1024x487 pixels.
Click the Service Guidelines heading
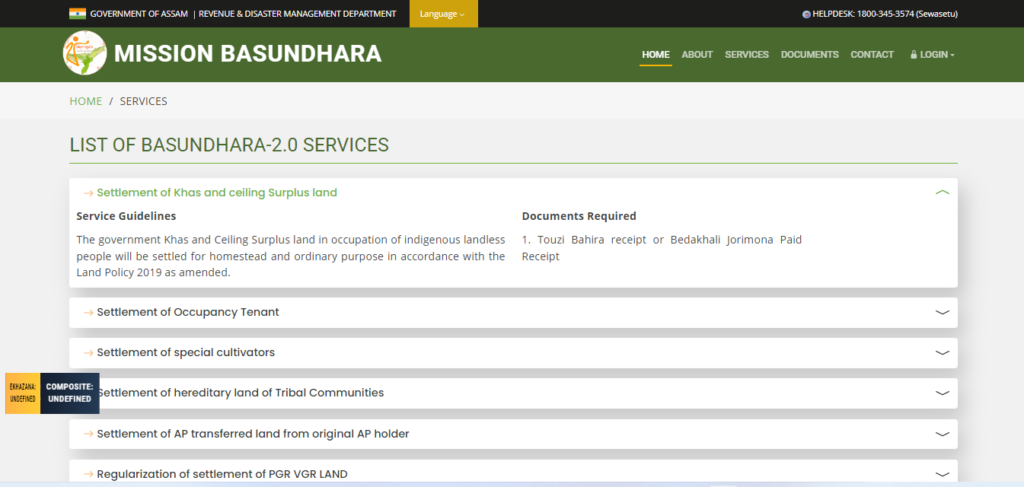click(126, 216)
